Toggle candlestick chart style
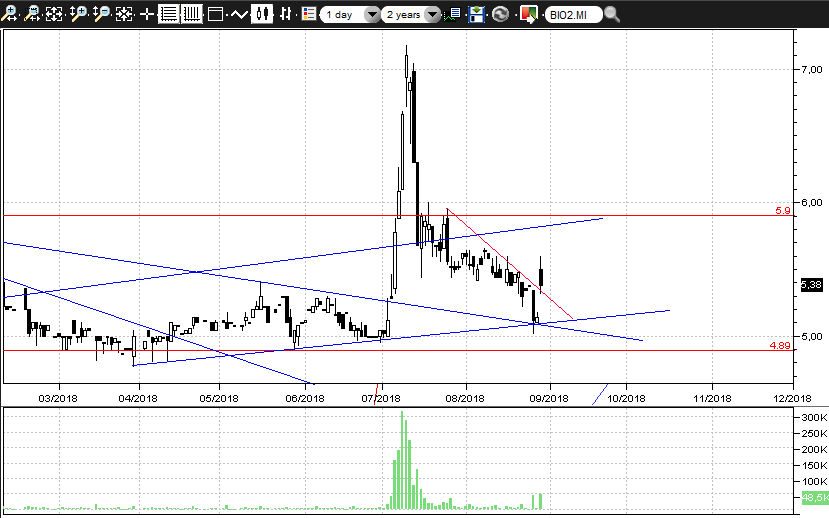The height and width of the screenshot is (518, 829). click(263, 14)
